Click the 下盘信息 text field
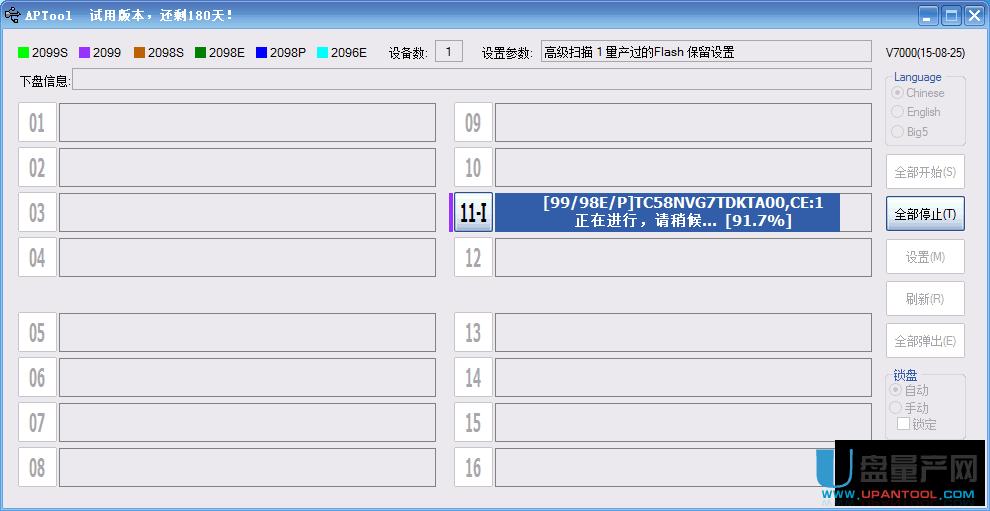The height and width of the screenshot is (511, 990). (471, 80)
